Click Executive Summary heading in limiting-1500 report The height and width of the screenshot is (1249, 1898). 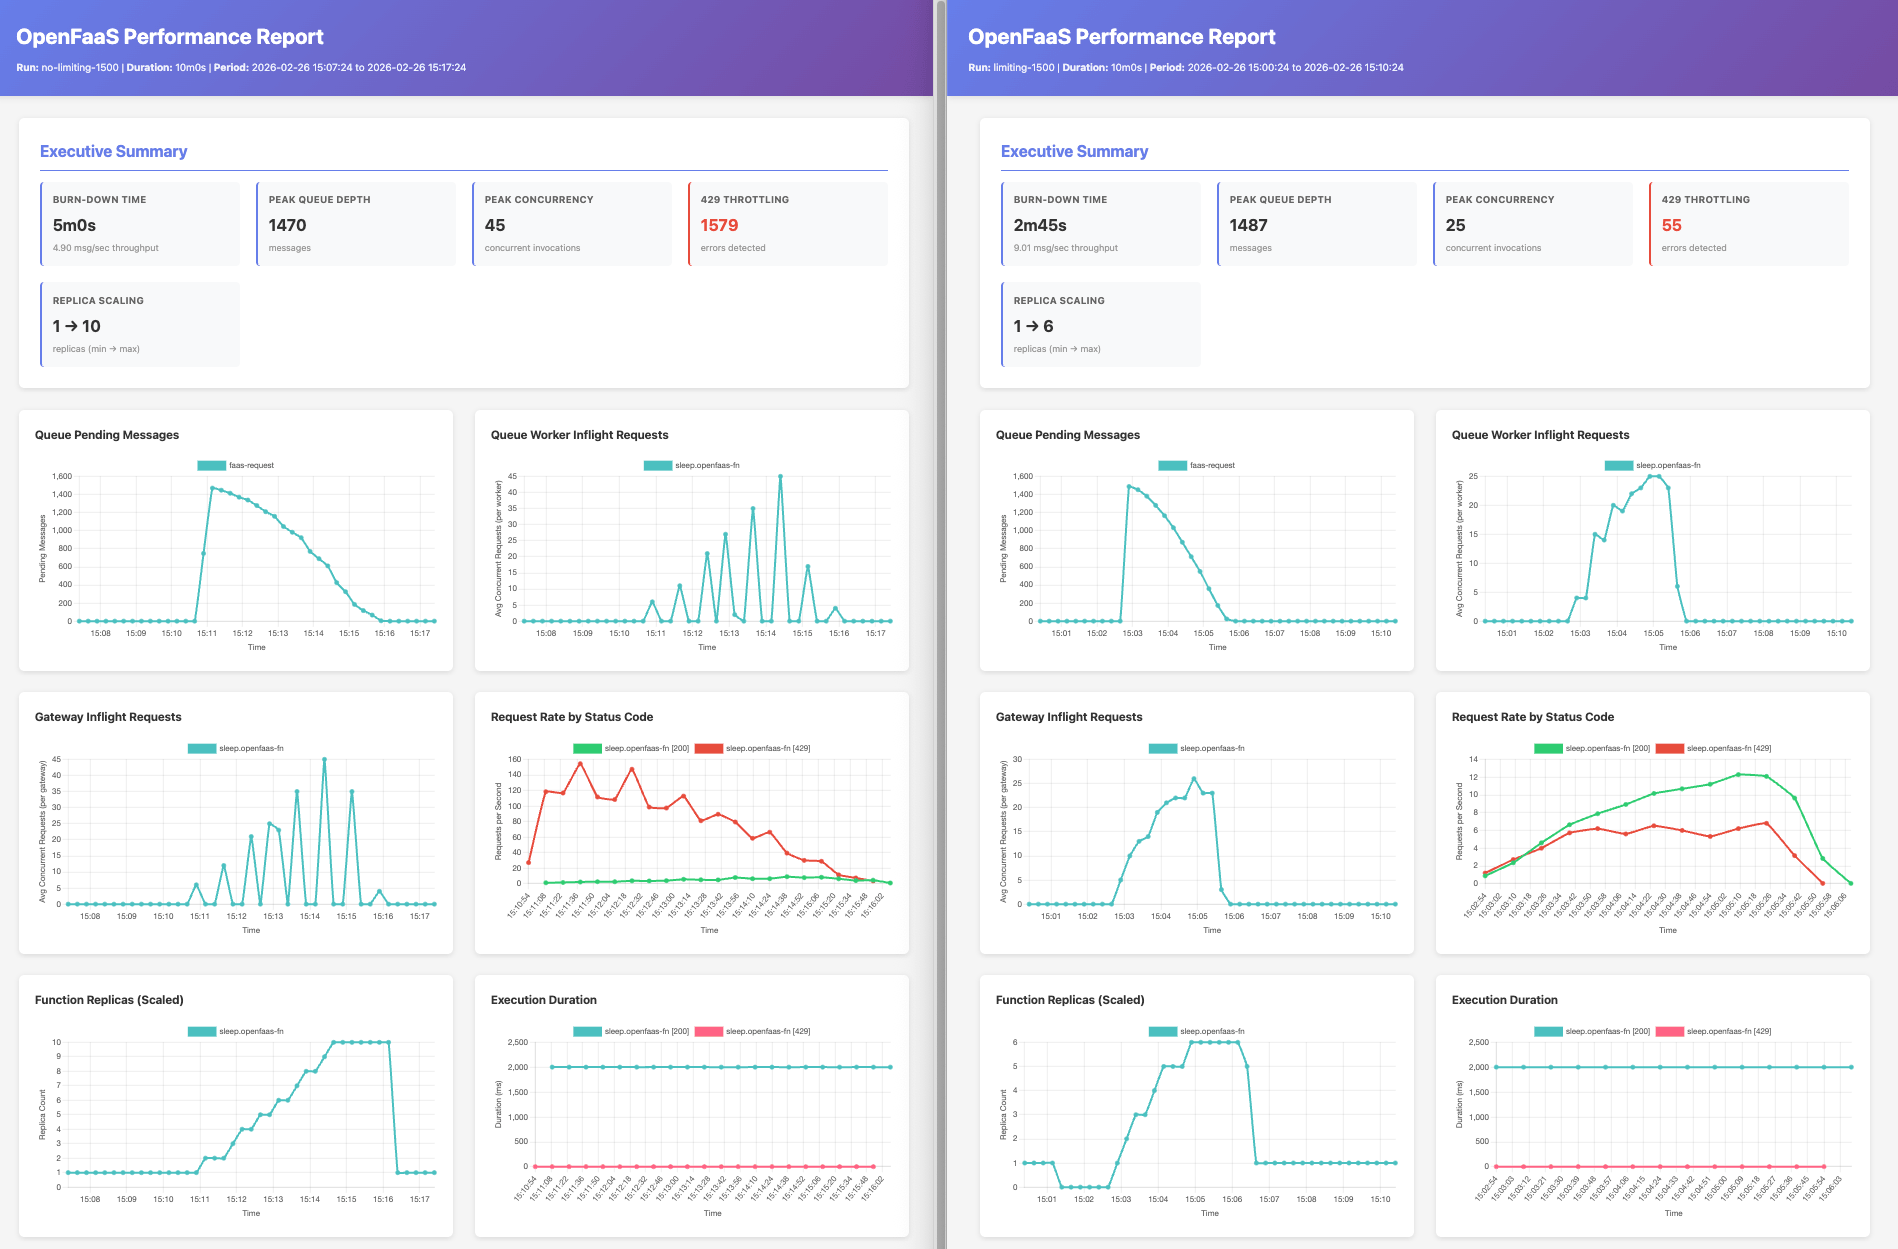1074,151
